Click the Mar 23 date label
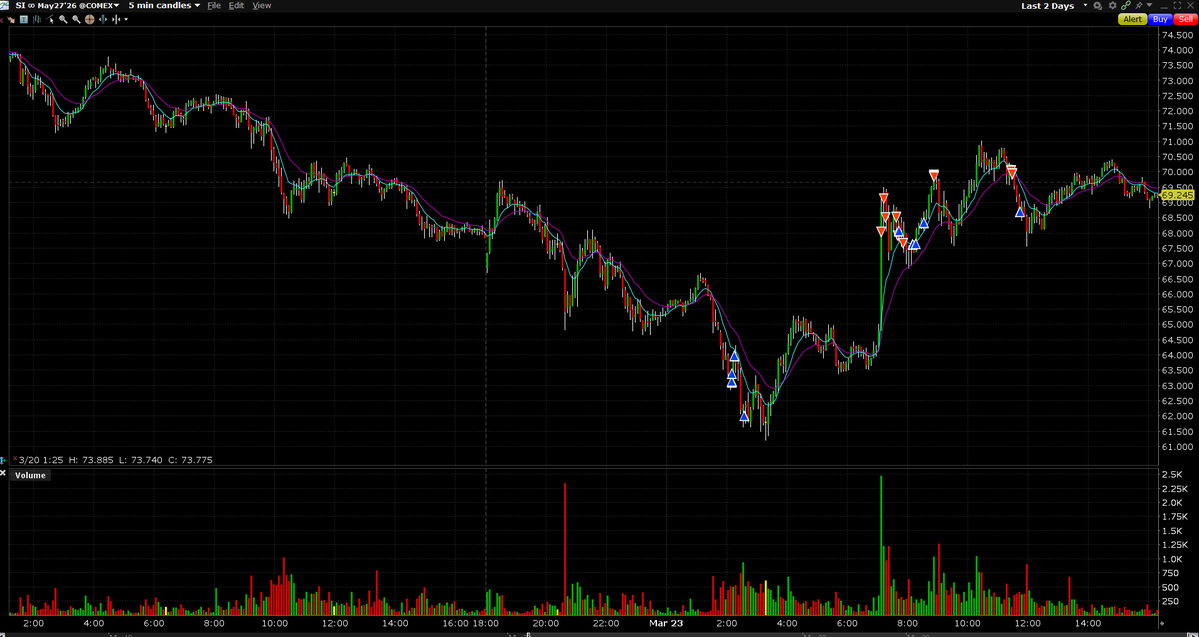Image resolution: width=1199 pixels, height=637 pixels. tap(665, 623)
